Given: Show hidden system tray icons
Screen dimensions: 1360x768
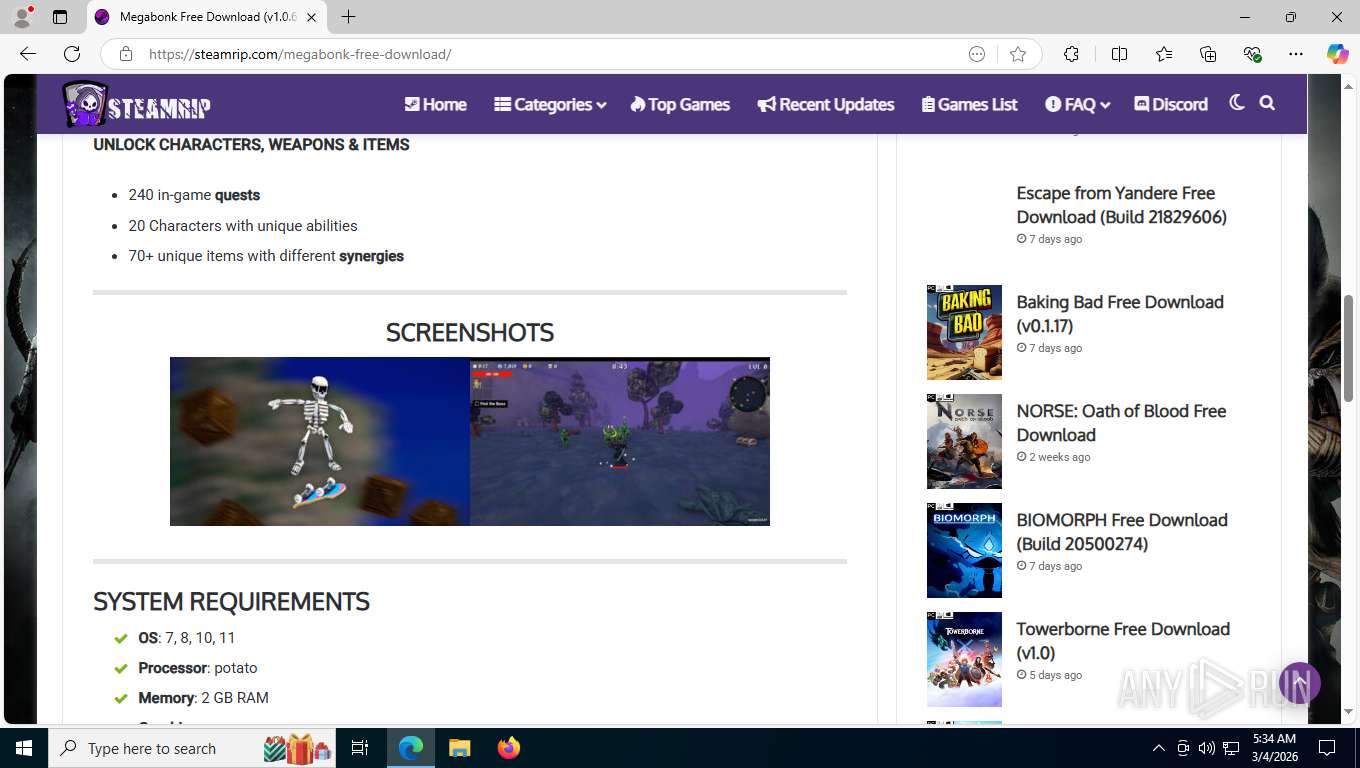Looking at the screenshot, I should click(x=1159, y=748).
